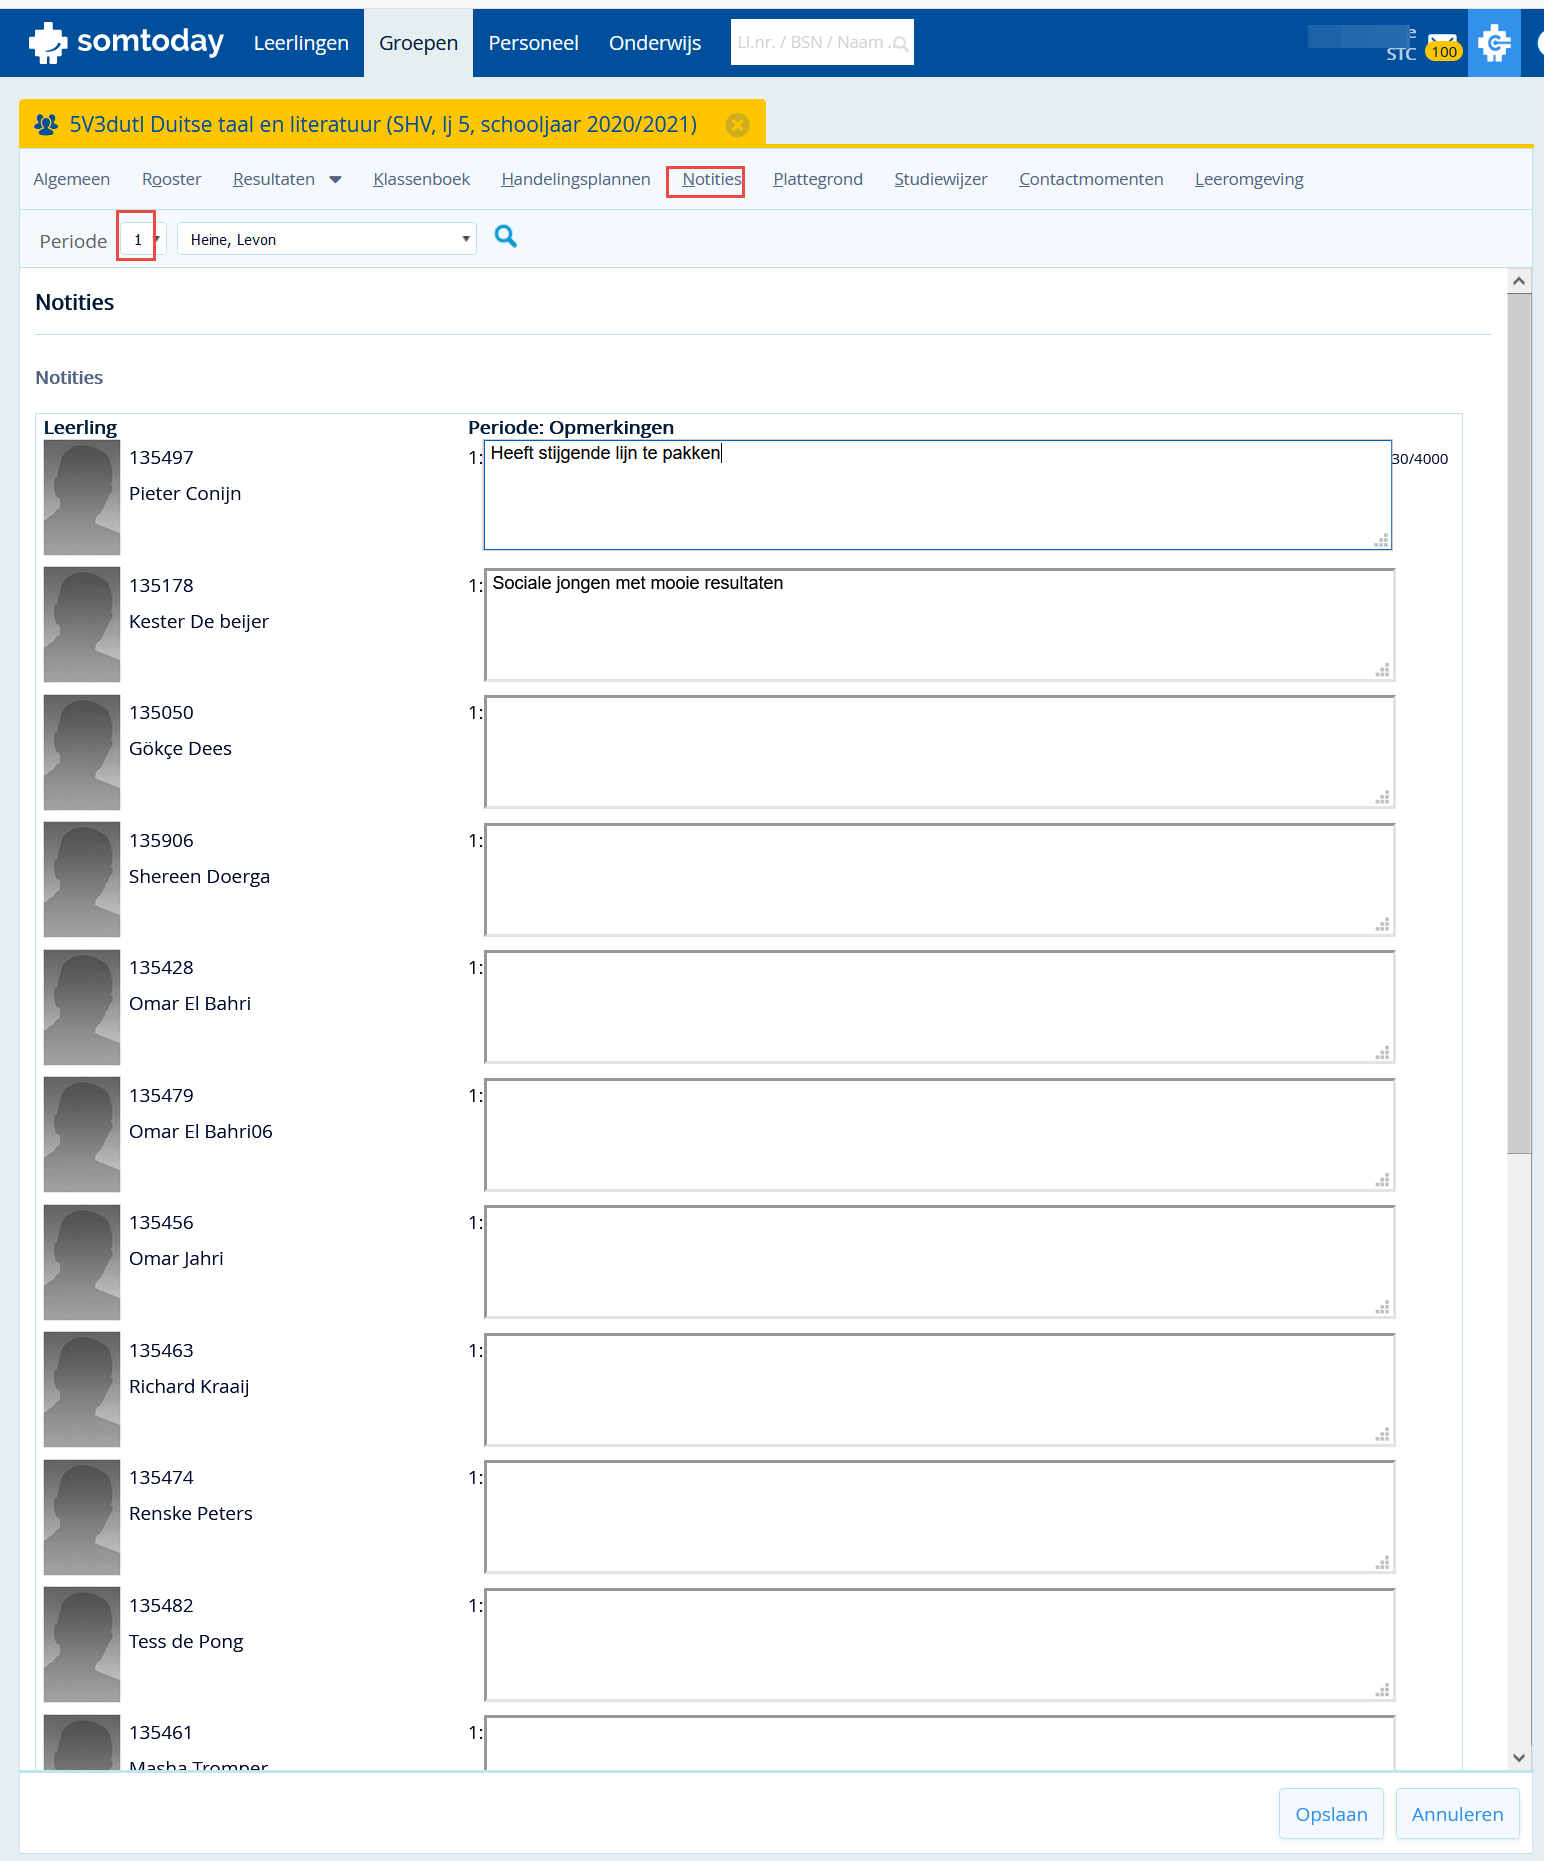The width and height of the screenshot is (1544, 1861).
Task: Click the resize grip of Pieter Conijn's note
Action: (1382, 540)
